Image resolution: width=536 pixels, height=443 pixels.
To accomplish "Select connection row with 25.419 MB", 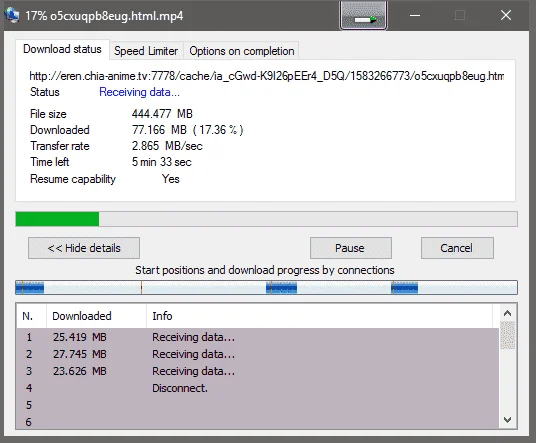I will [258, 337].
